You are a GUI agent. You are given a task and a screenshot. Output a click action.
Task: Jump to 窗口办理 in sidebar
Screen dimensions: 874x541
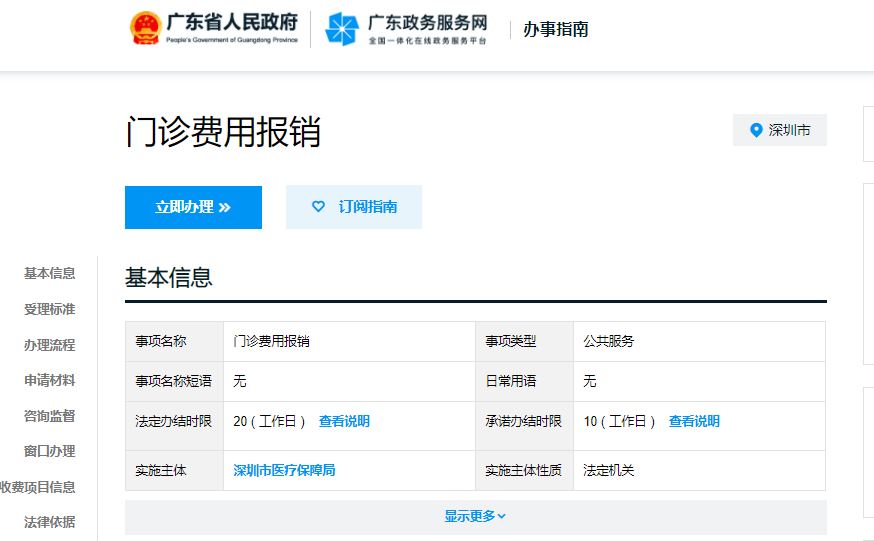click(x=50, y=451)
